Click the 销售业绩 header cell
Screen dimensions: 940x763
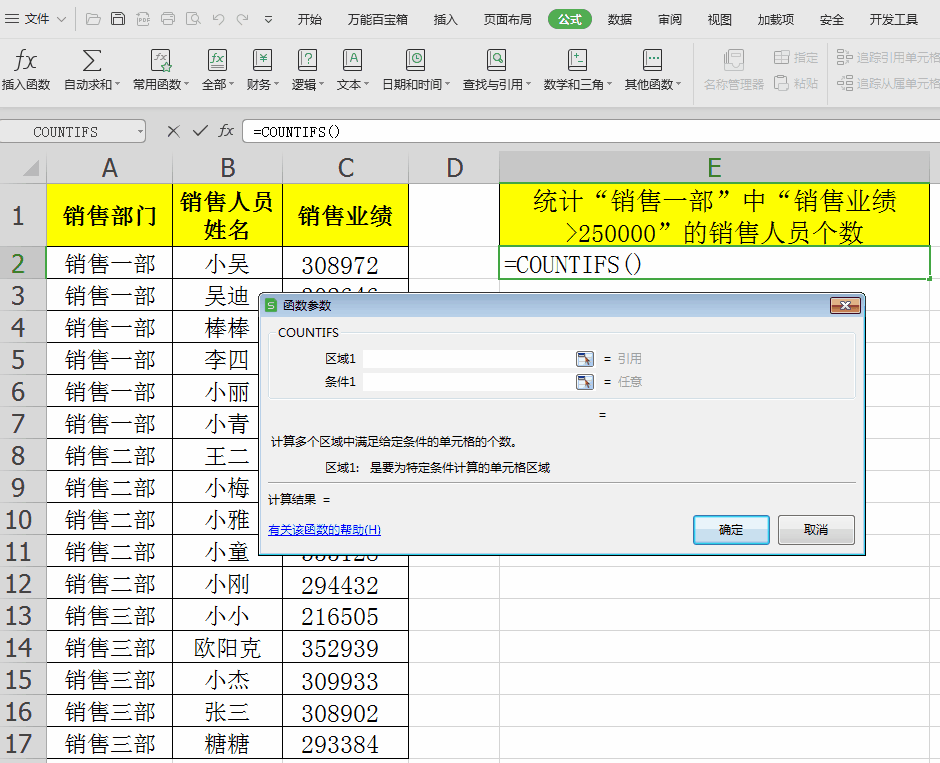(345, 215)
